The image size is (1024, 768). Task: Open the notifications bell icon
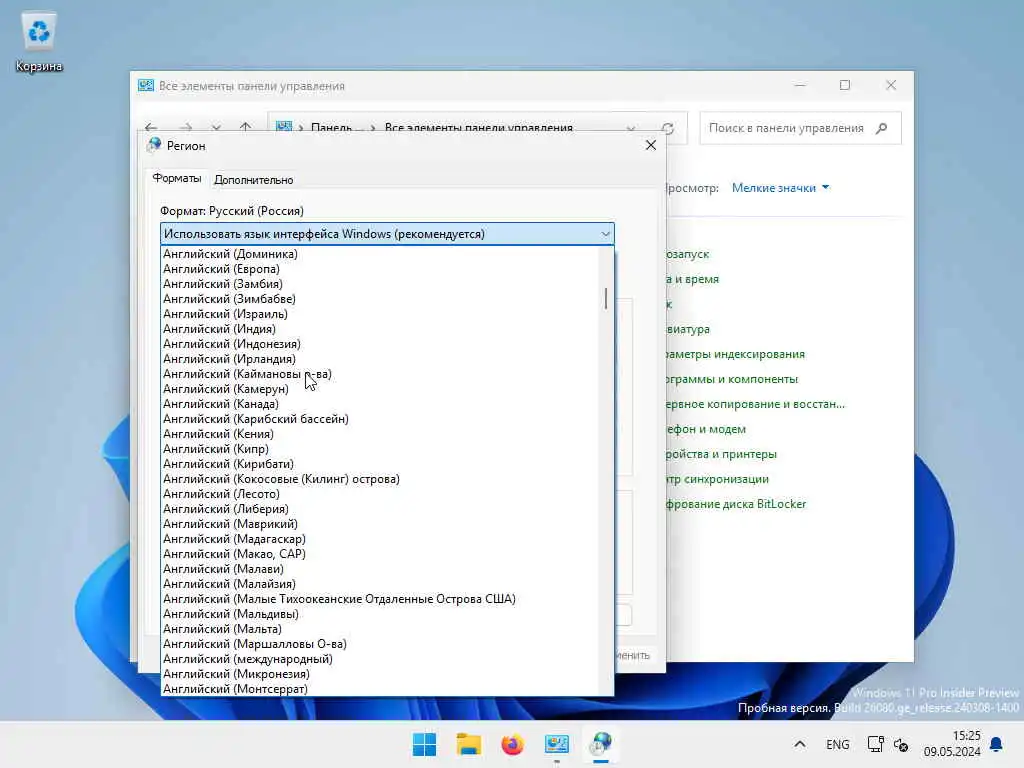[x=996, y=744]
